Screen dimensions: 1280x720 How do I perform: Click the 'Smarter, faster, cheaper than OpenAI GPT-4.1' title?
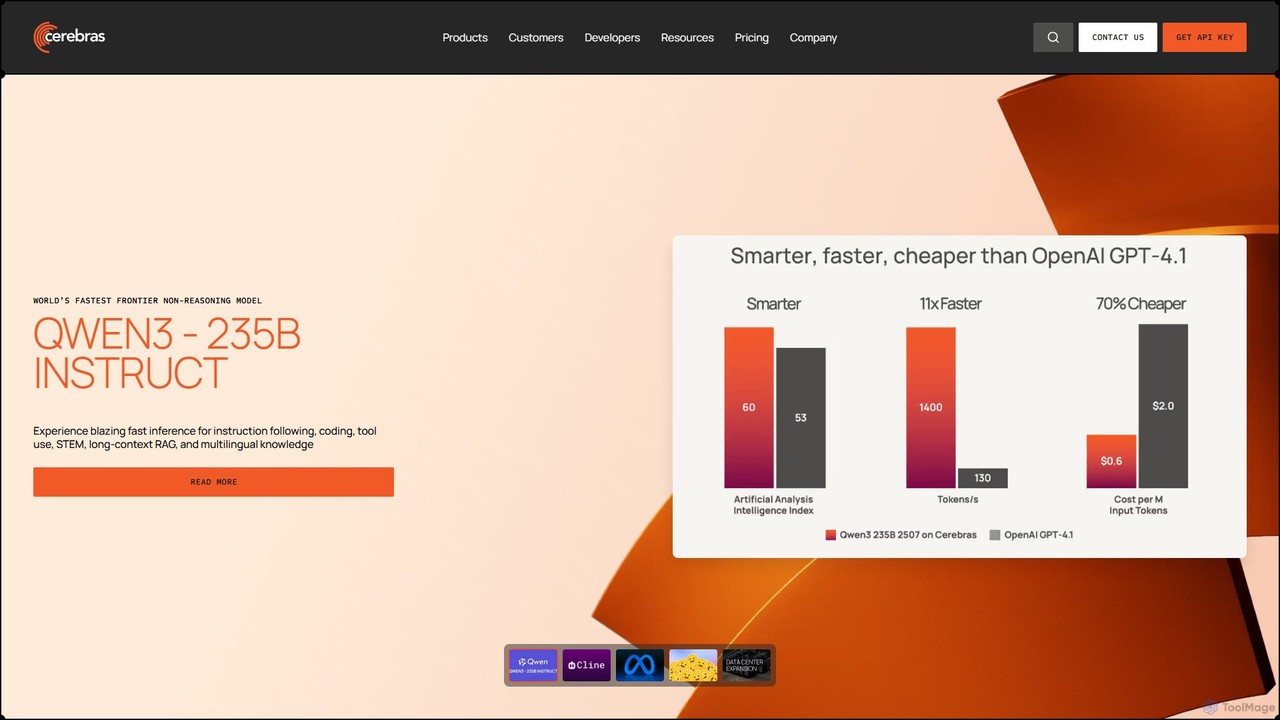[x=958, y=256]
